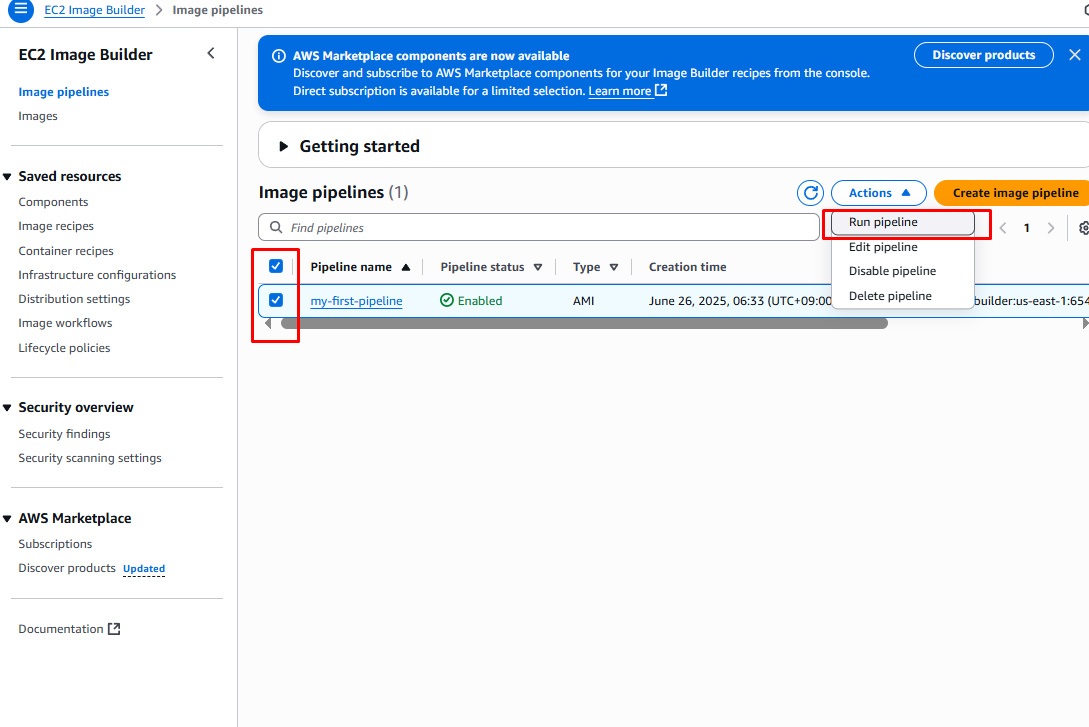Image resolution: width=1089 pixels, height=727 pixels.
Task: Close the Actions dropdown button
Action: click(879, 193)
